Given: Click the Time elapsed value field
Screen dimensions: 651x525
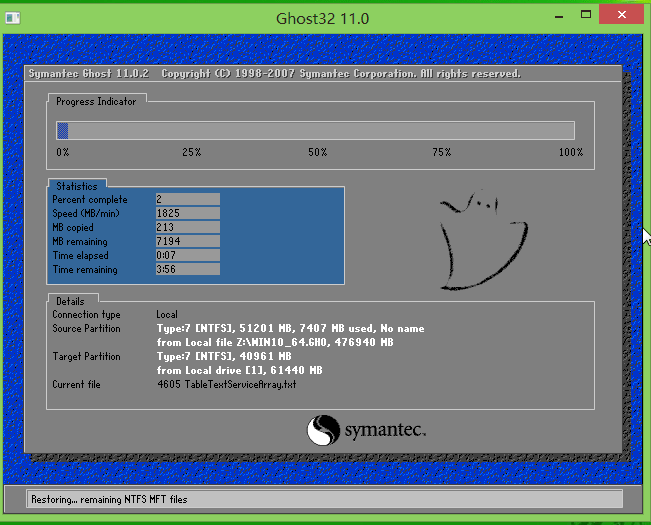Looking at the screenshot, I should 187,256.
